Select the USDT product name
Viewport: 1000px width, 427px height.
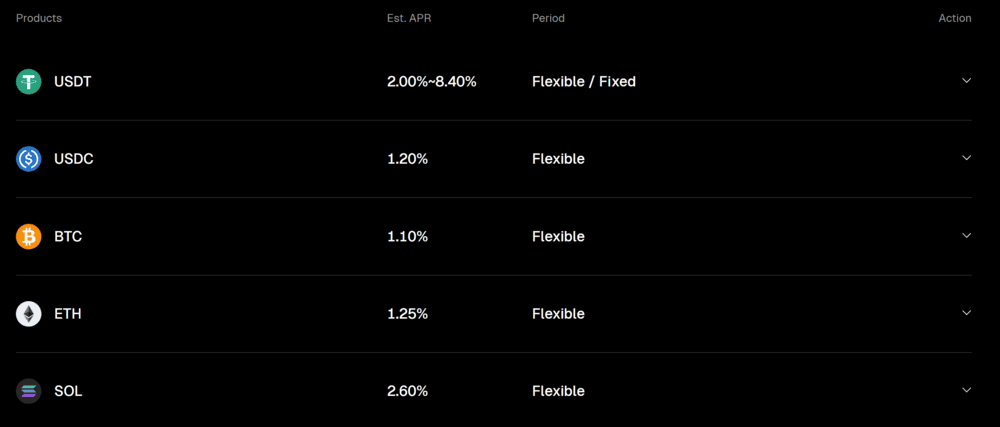point(73,82)
